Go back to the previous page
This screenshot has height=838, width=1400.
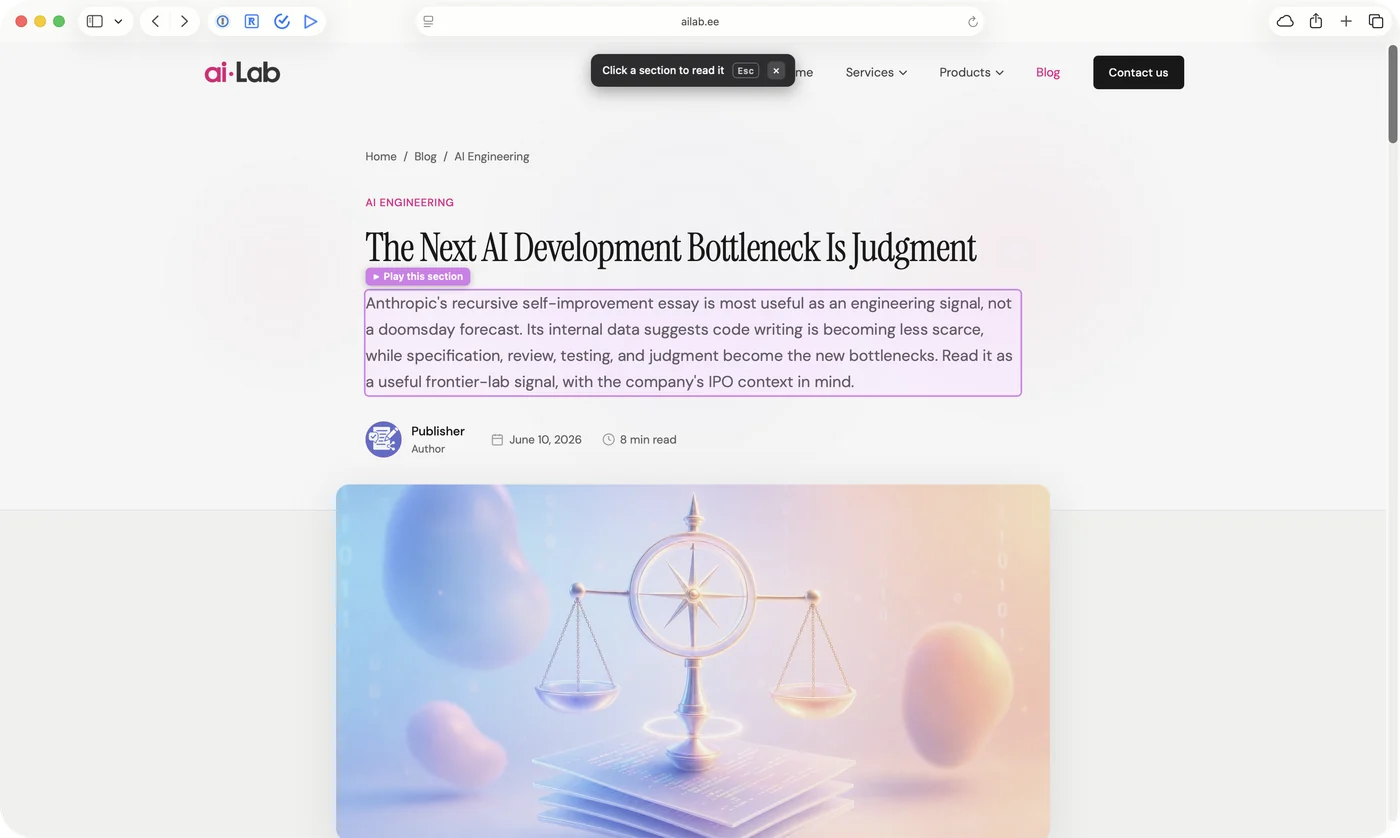tap(155, 21)
